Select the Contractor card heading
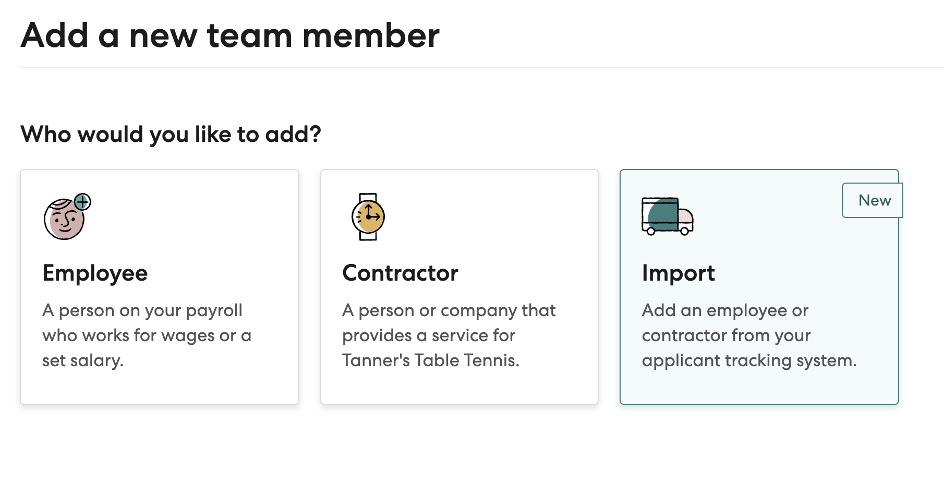 pyautogui.click(x=400, y=273)
